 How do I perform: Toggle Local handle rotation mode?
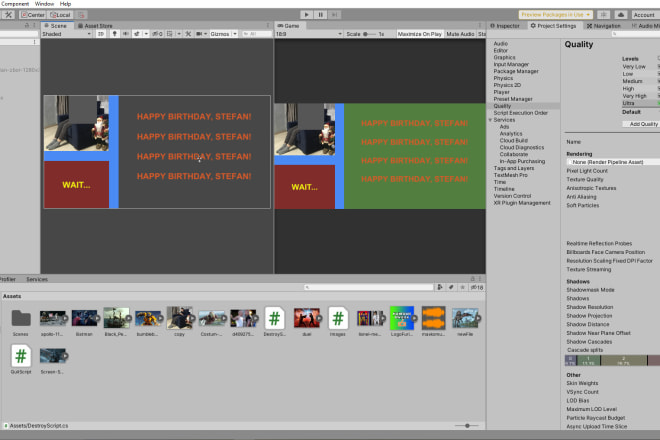pos(59,15)
